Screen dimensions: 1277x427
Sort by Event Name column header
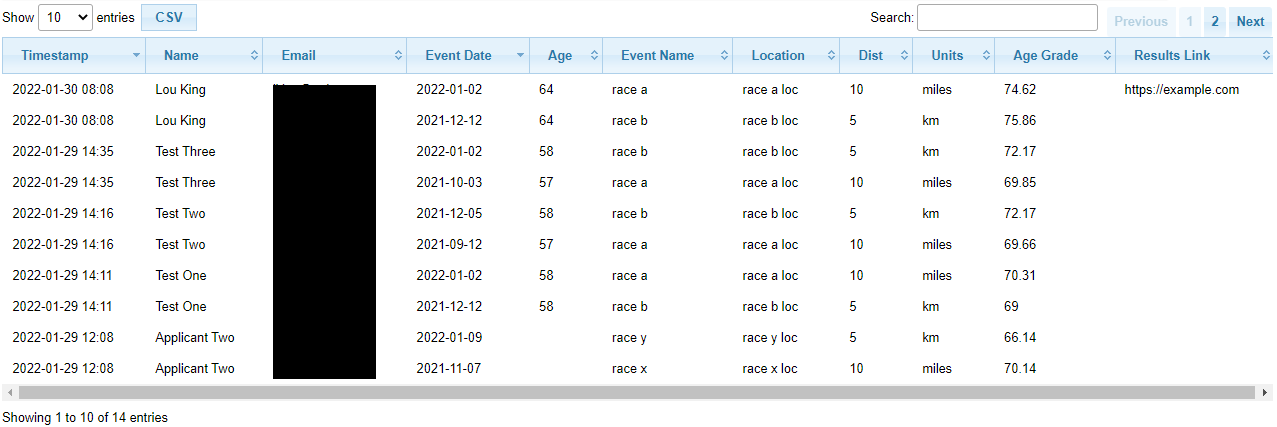[x=667, y=56]
